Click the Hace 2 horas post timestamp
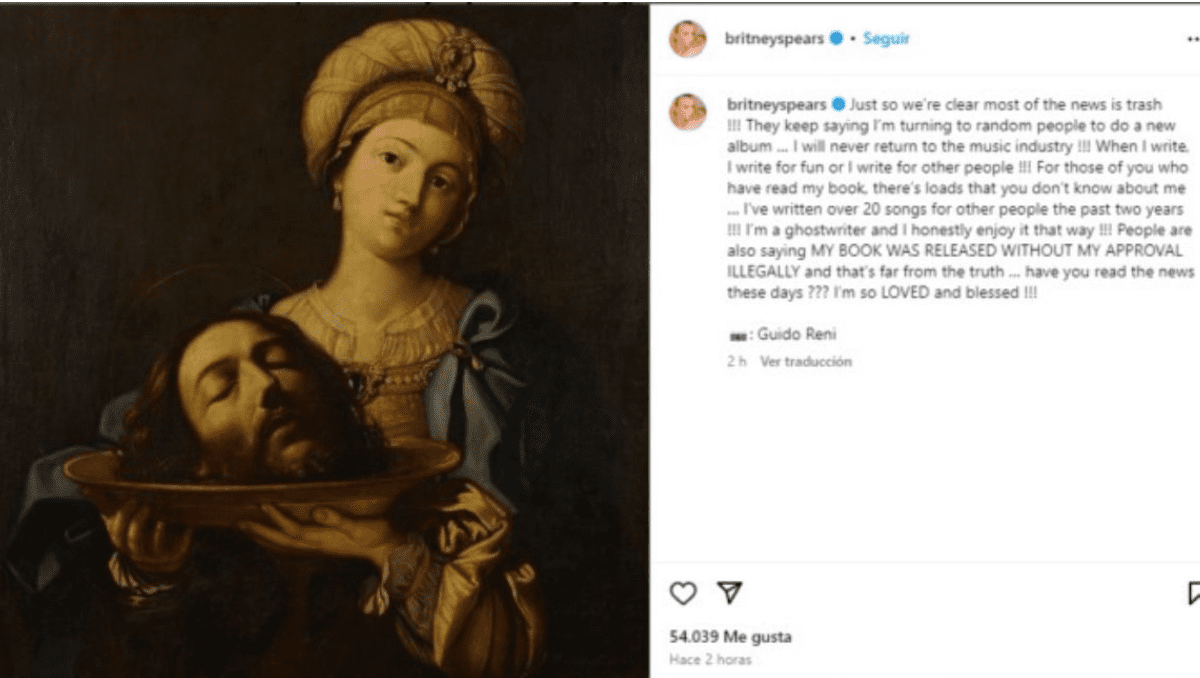The width and height of the screenshot is (1200, 678). [x=710, y=660]
